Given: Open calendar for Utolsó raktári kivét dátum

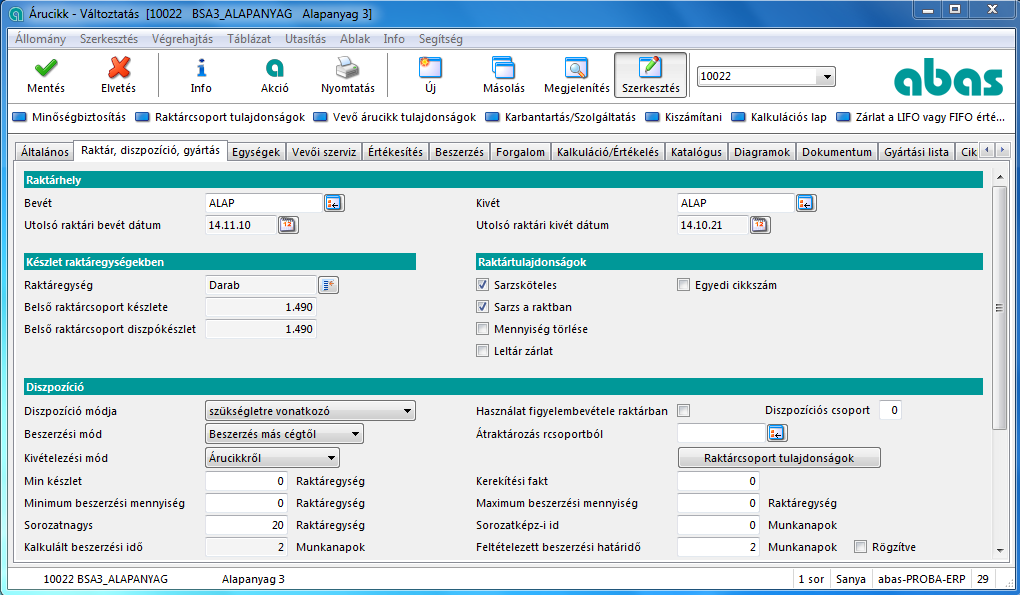Looking at the screenshot, I should 760,226.
